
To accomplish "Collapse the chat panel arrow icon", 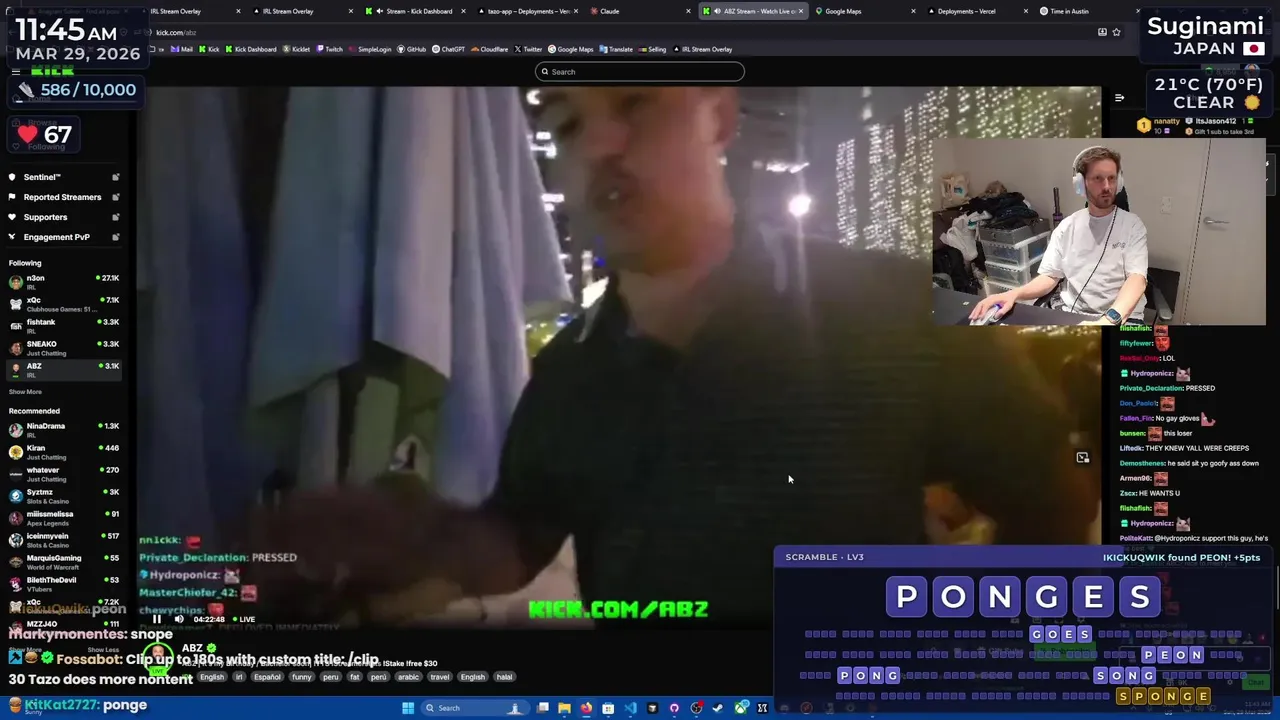I will [x=1119, y=98].
